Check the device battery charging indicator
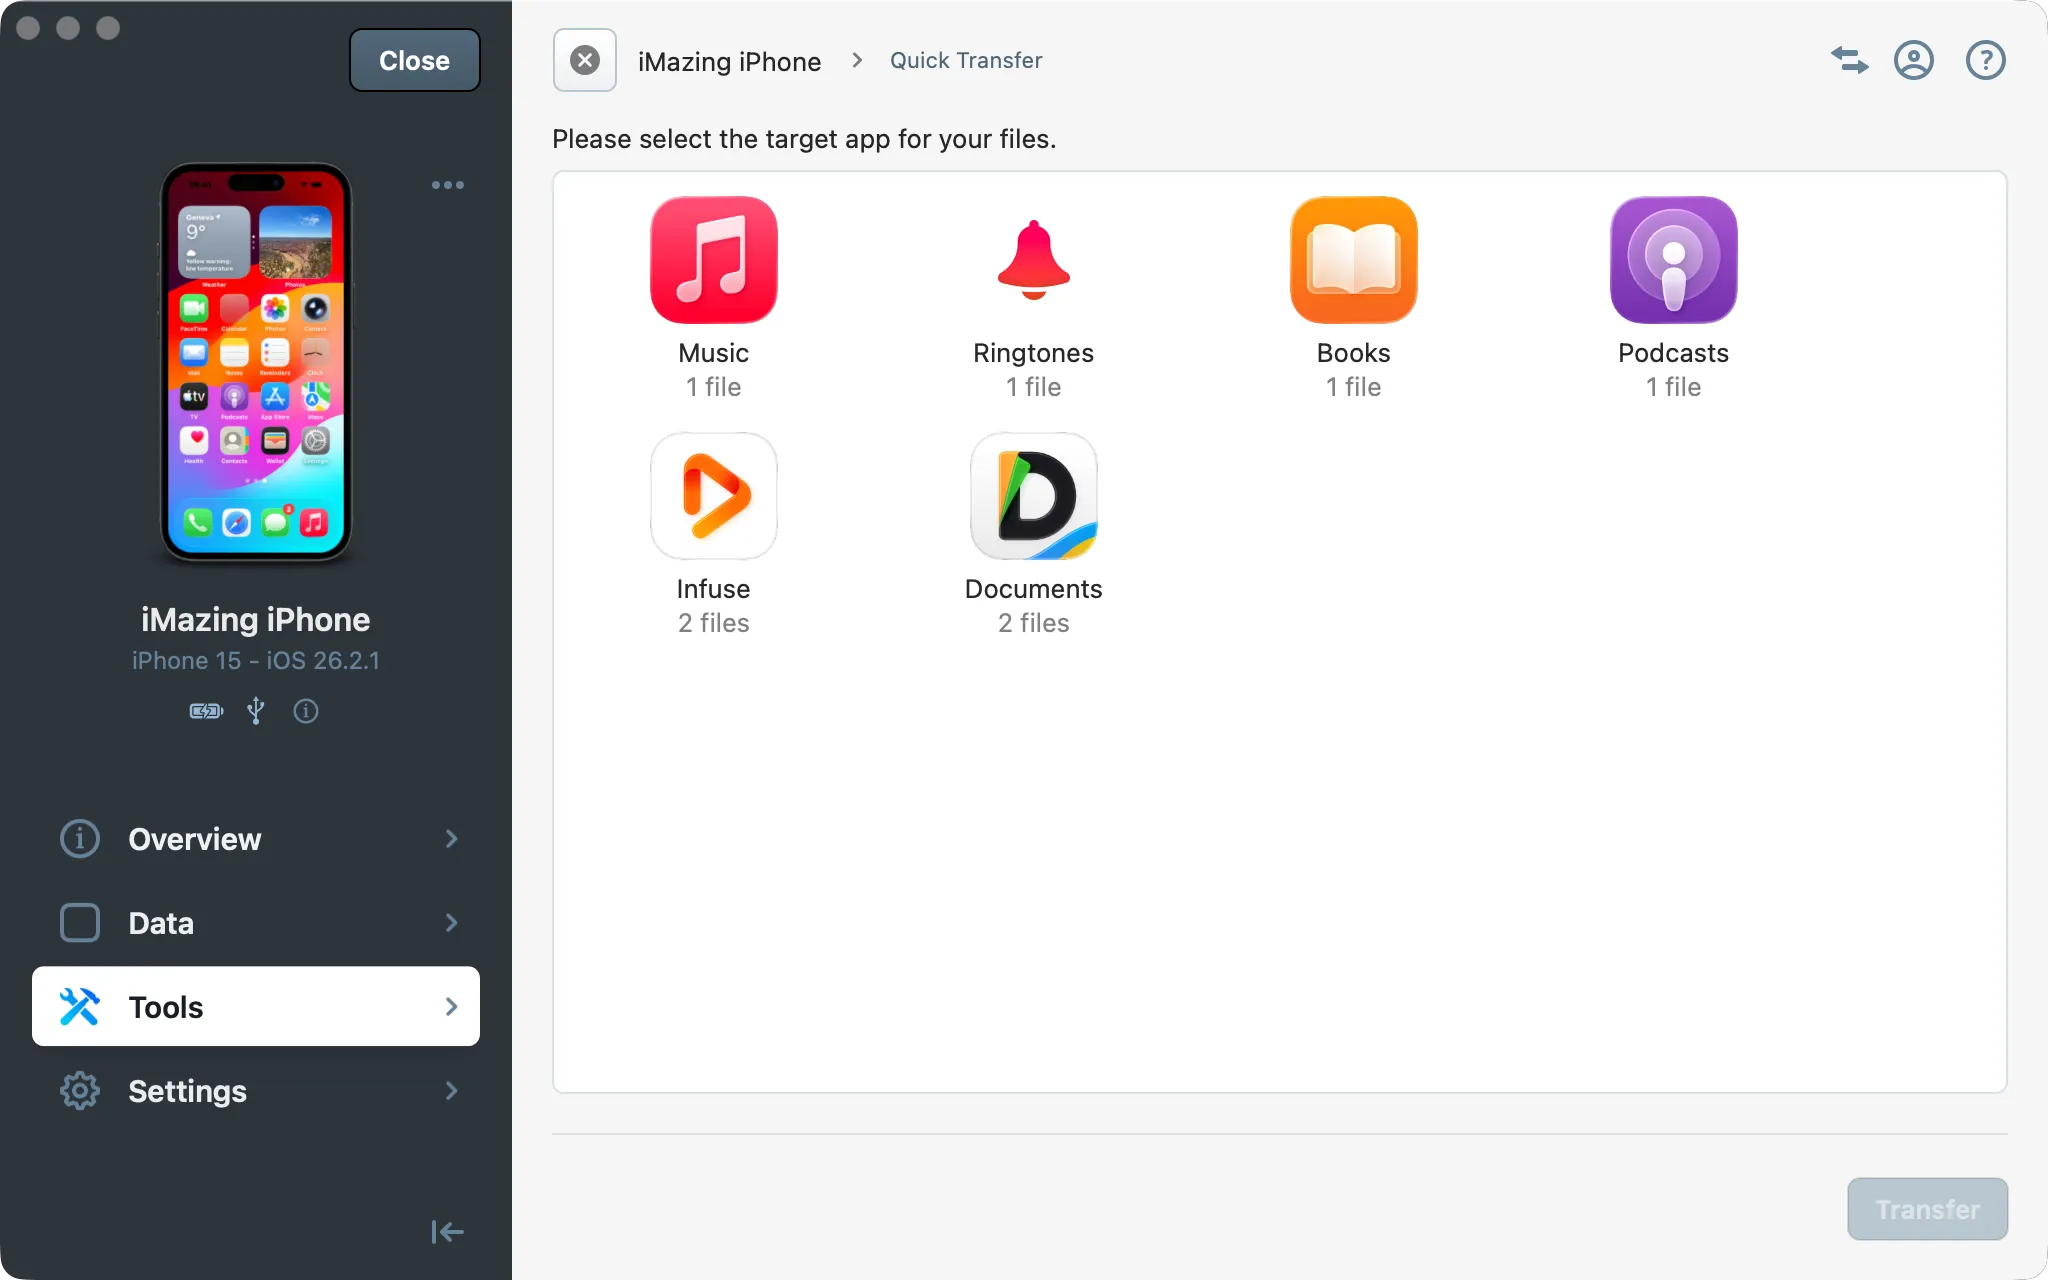The image size is (2048, 1280). tap(205, 711)
